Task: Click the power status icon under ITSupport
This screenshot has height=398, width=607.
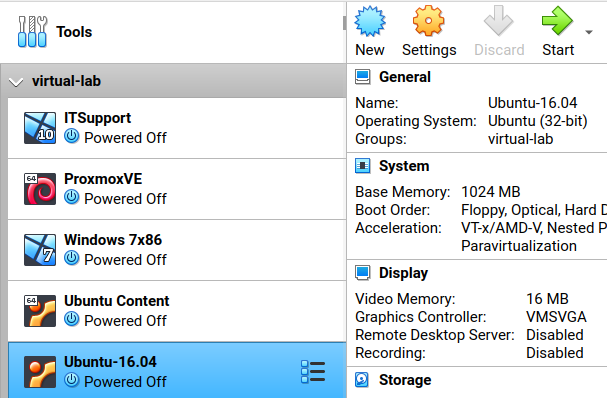Action: pos(72,136)
